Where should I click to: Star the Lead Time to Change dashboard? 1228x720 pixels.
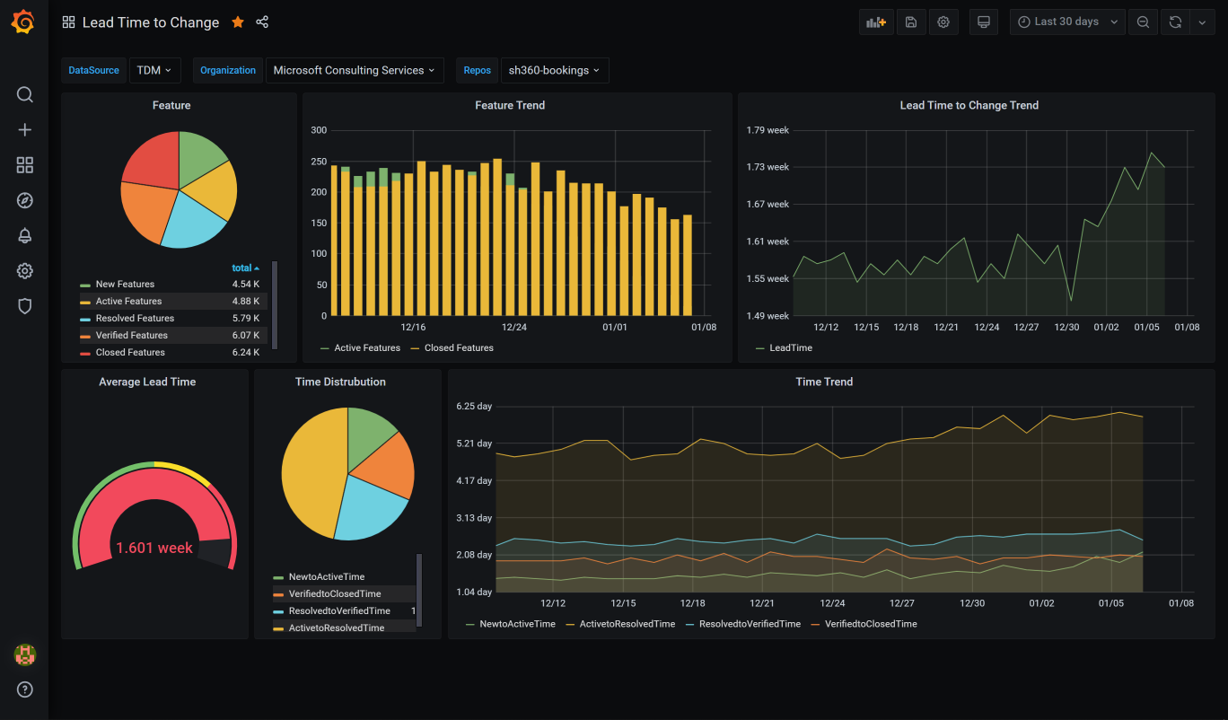[238, 22]
